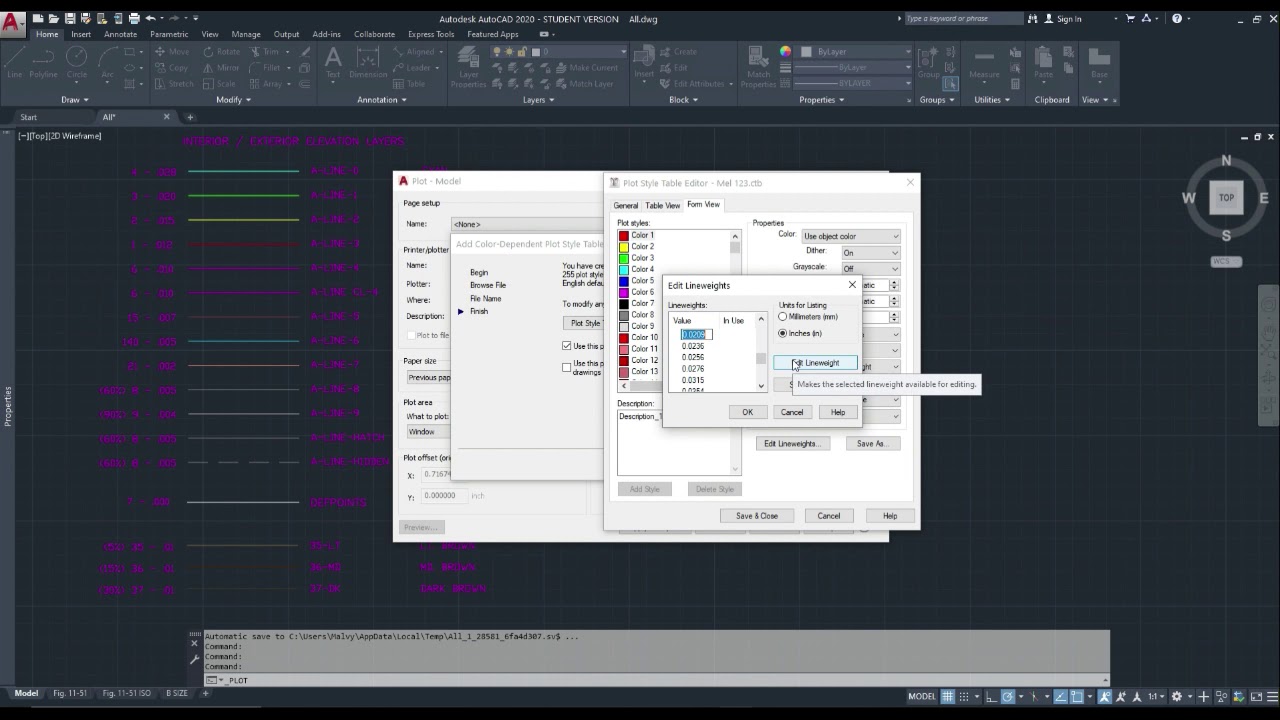Screen dimensions: 1280x720
Task: Click the Save icon in quick access toolbar
Action: point(71,18)
